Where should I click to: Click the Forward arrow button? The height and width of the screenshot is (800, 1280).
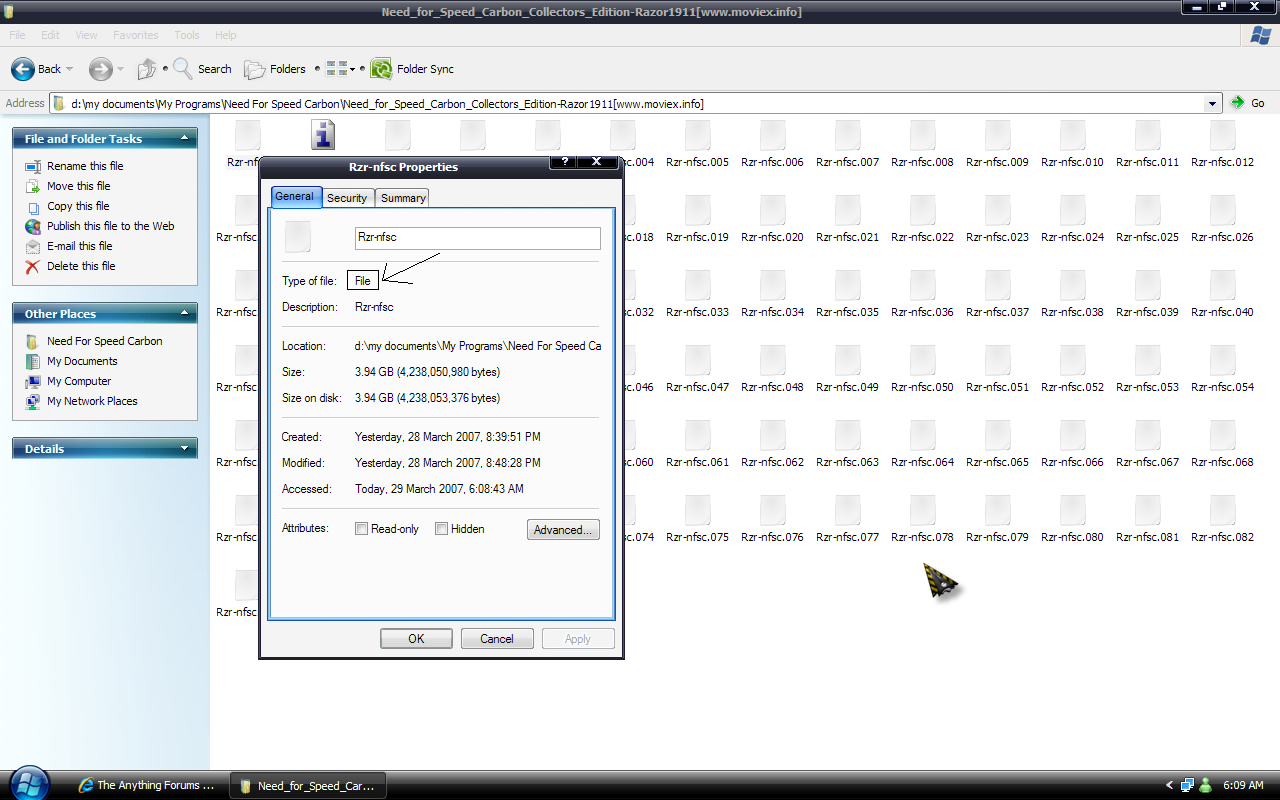[100, 69]
